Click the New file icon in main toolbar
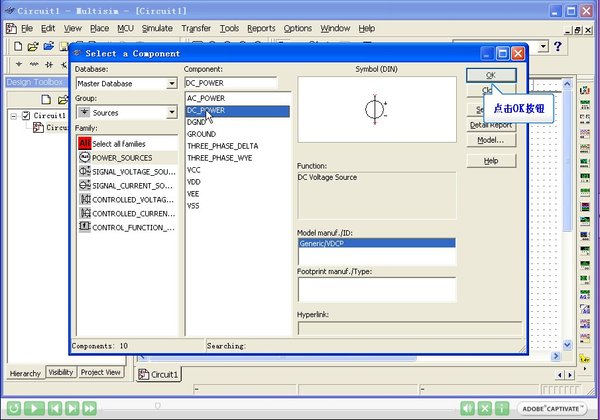The image size is (600, 420). click(18, 46)
